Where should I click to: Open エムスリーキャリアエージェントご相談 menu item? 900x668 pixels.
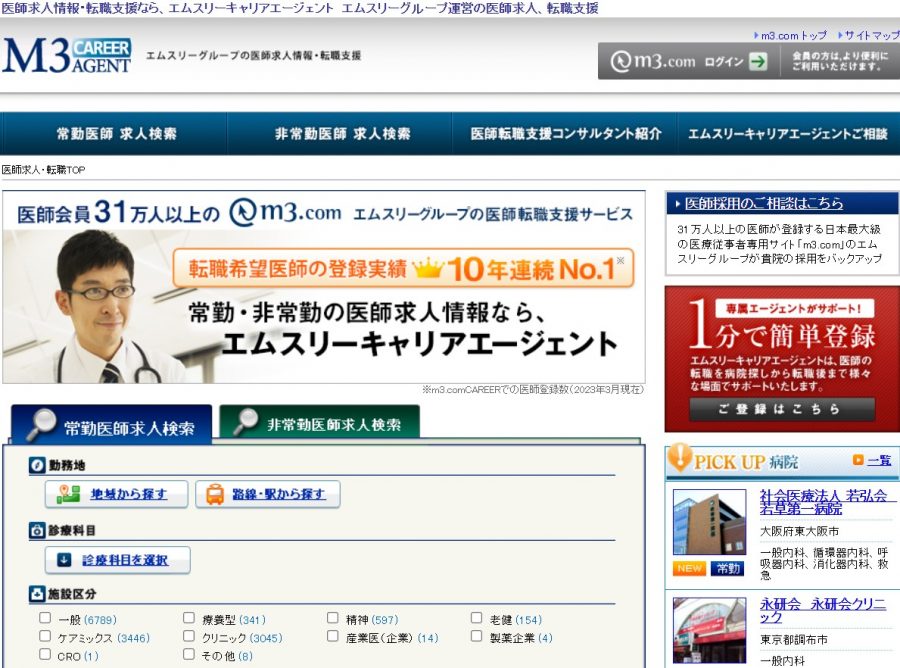788,134
